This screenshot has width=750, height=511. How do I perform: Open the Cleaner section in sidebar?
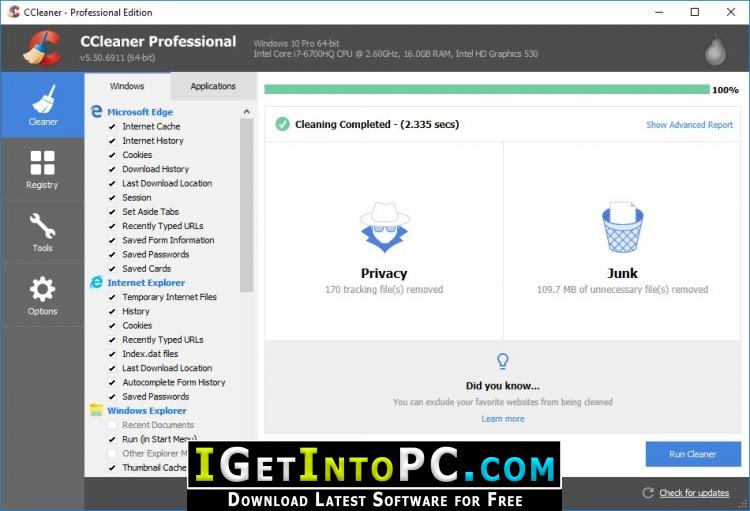pyautogui.click(x=43, y=105)
